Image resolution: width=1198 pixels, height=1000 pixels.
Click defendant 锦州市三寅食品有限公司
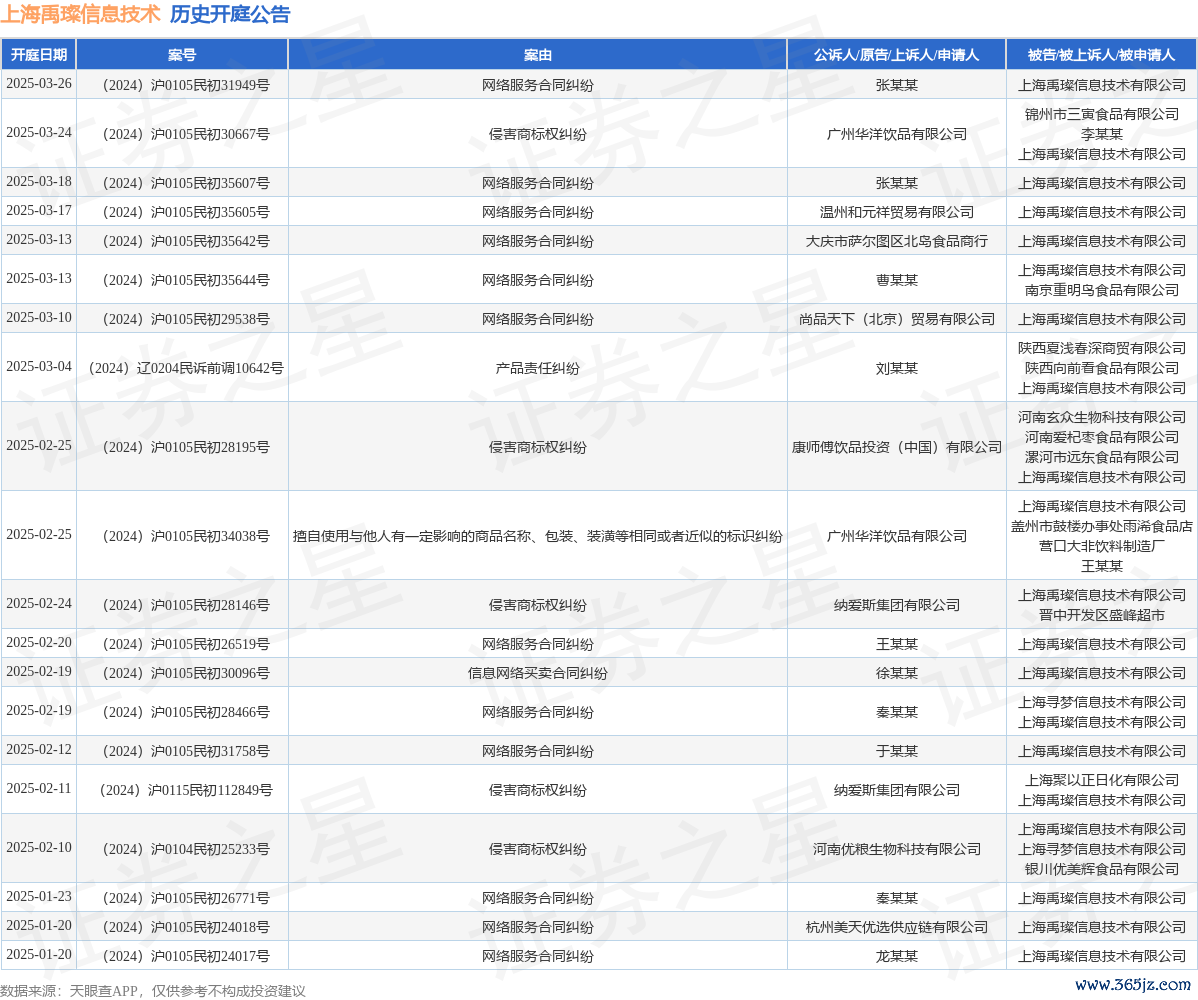[x=1102, y=114]
